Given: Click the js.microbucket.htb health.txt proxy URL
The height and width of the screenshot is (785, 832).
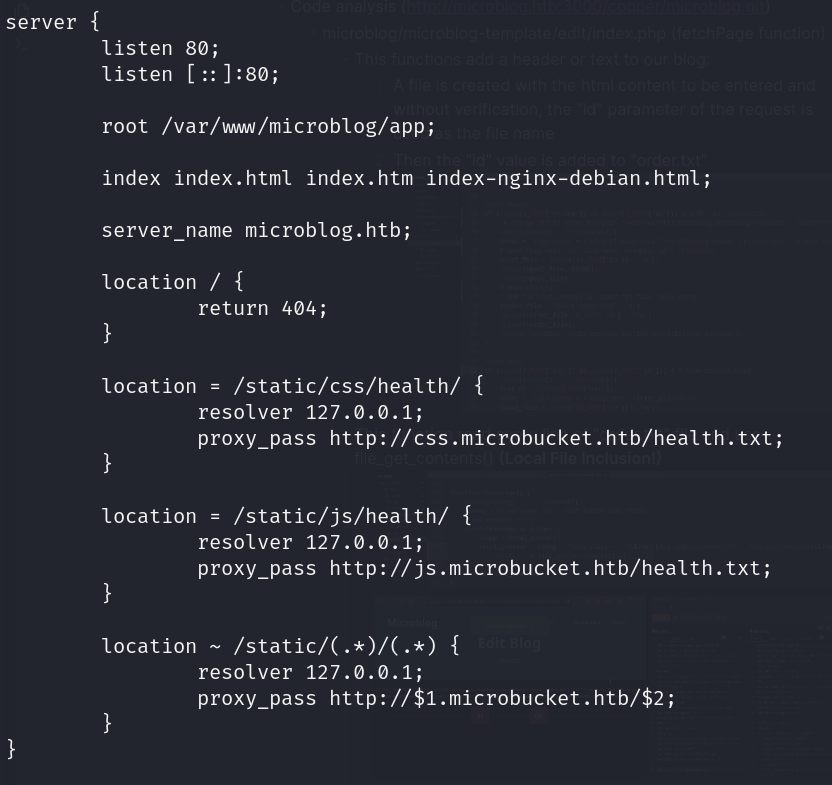Looking at the screenshot, I should point(550,568).
